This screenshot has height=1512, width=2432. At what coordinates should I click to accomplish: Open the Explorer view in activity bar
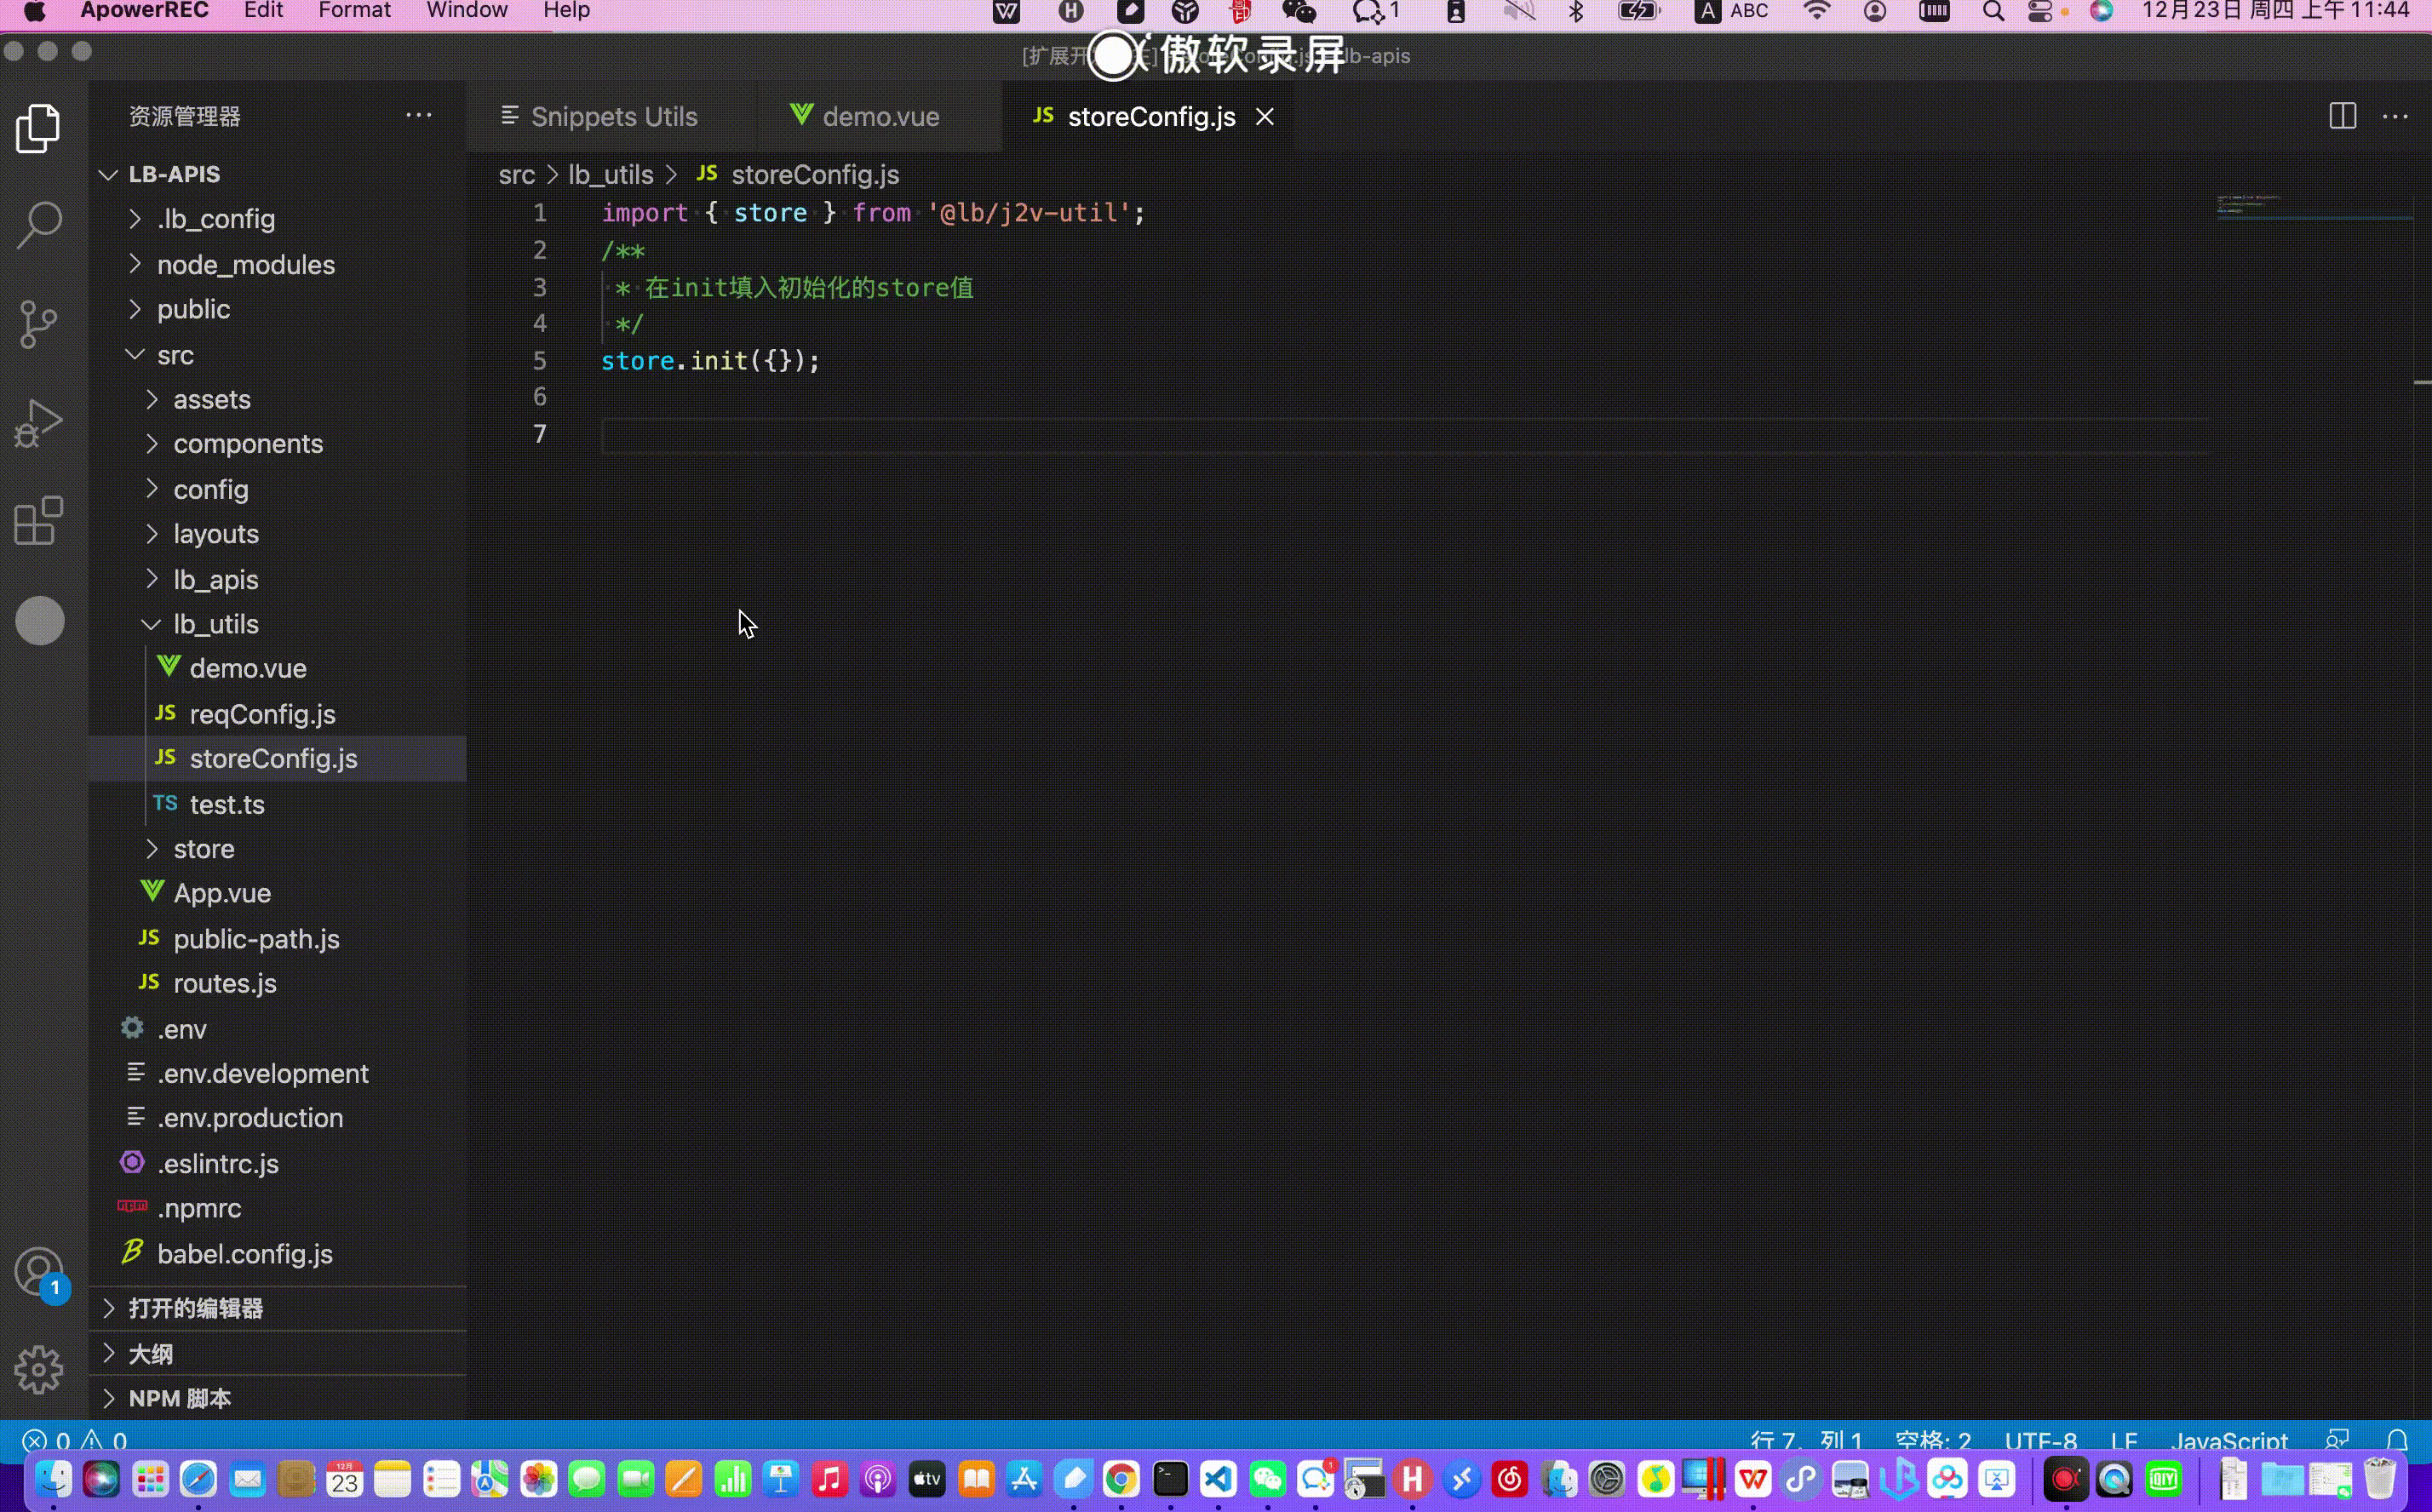point(39,128)
